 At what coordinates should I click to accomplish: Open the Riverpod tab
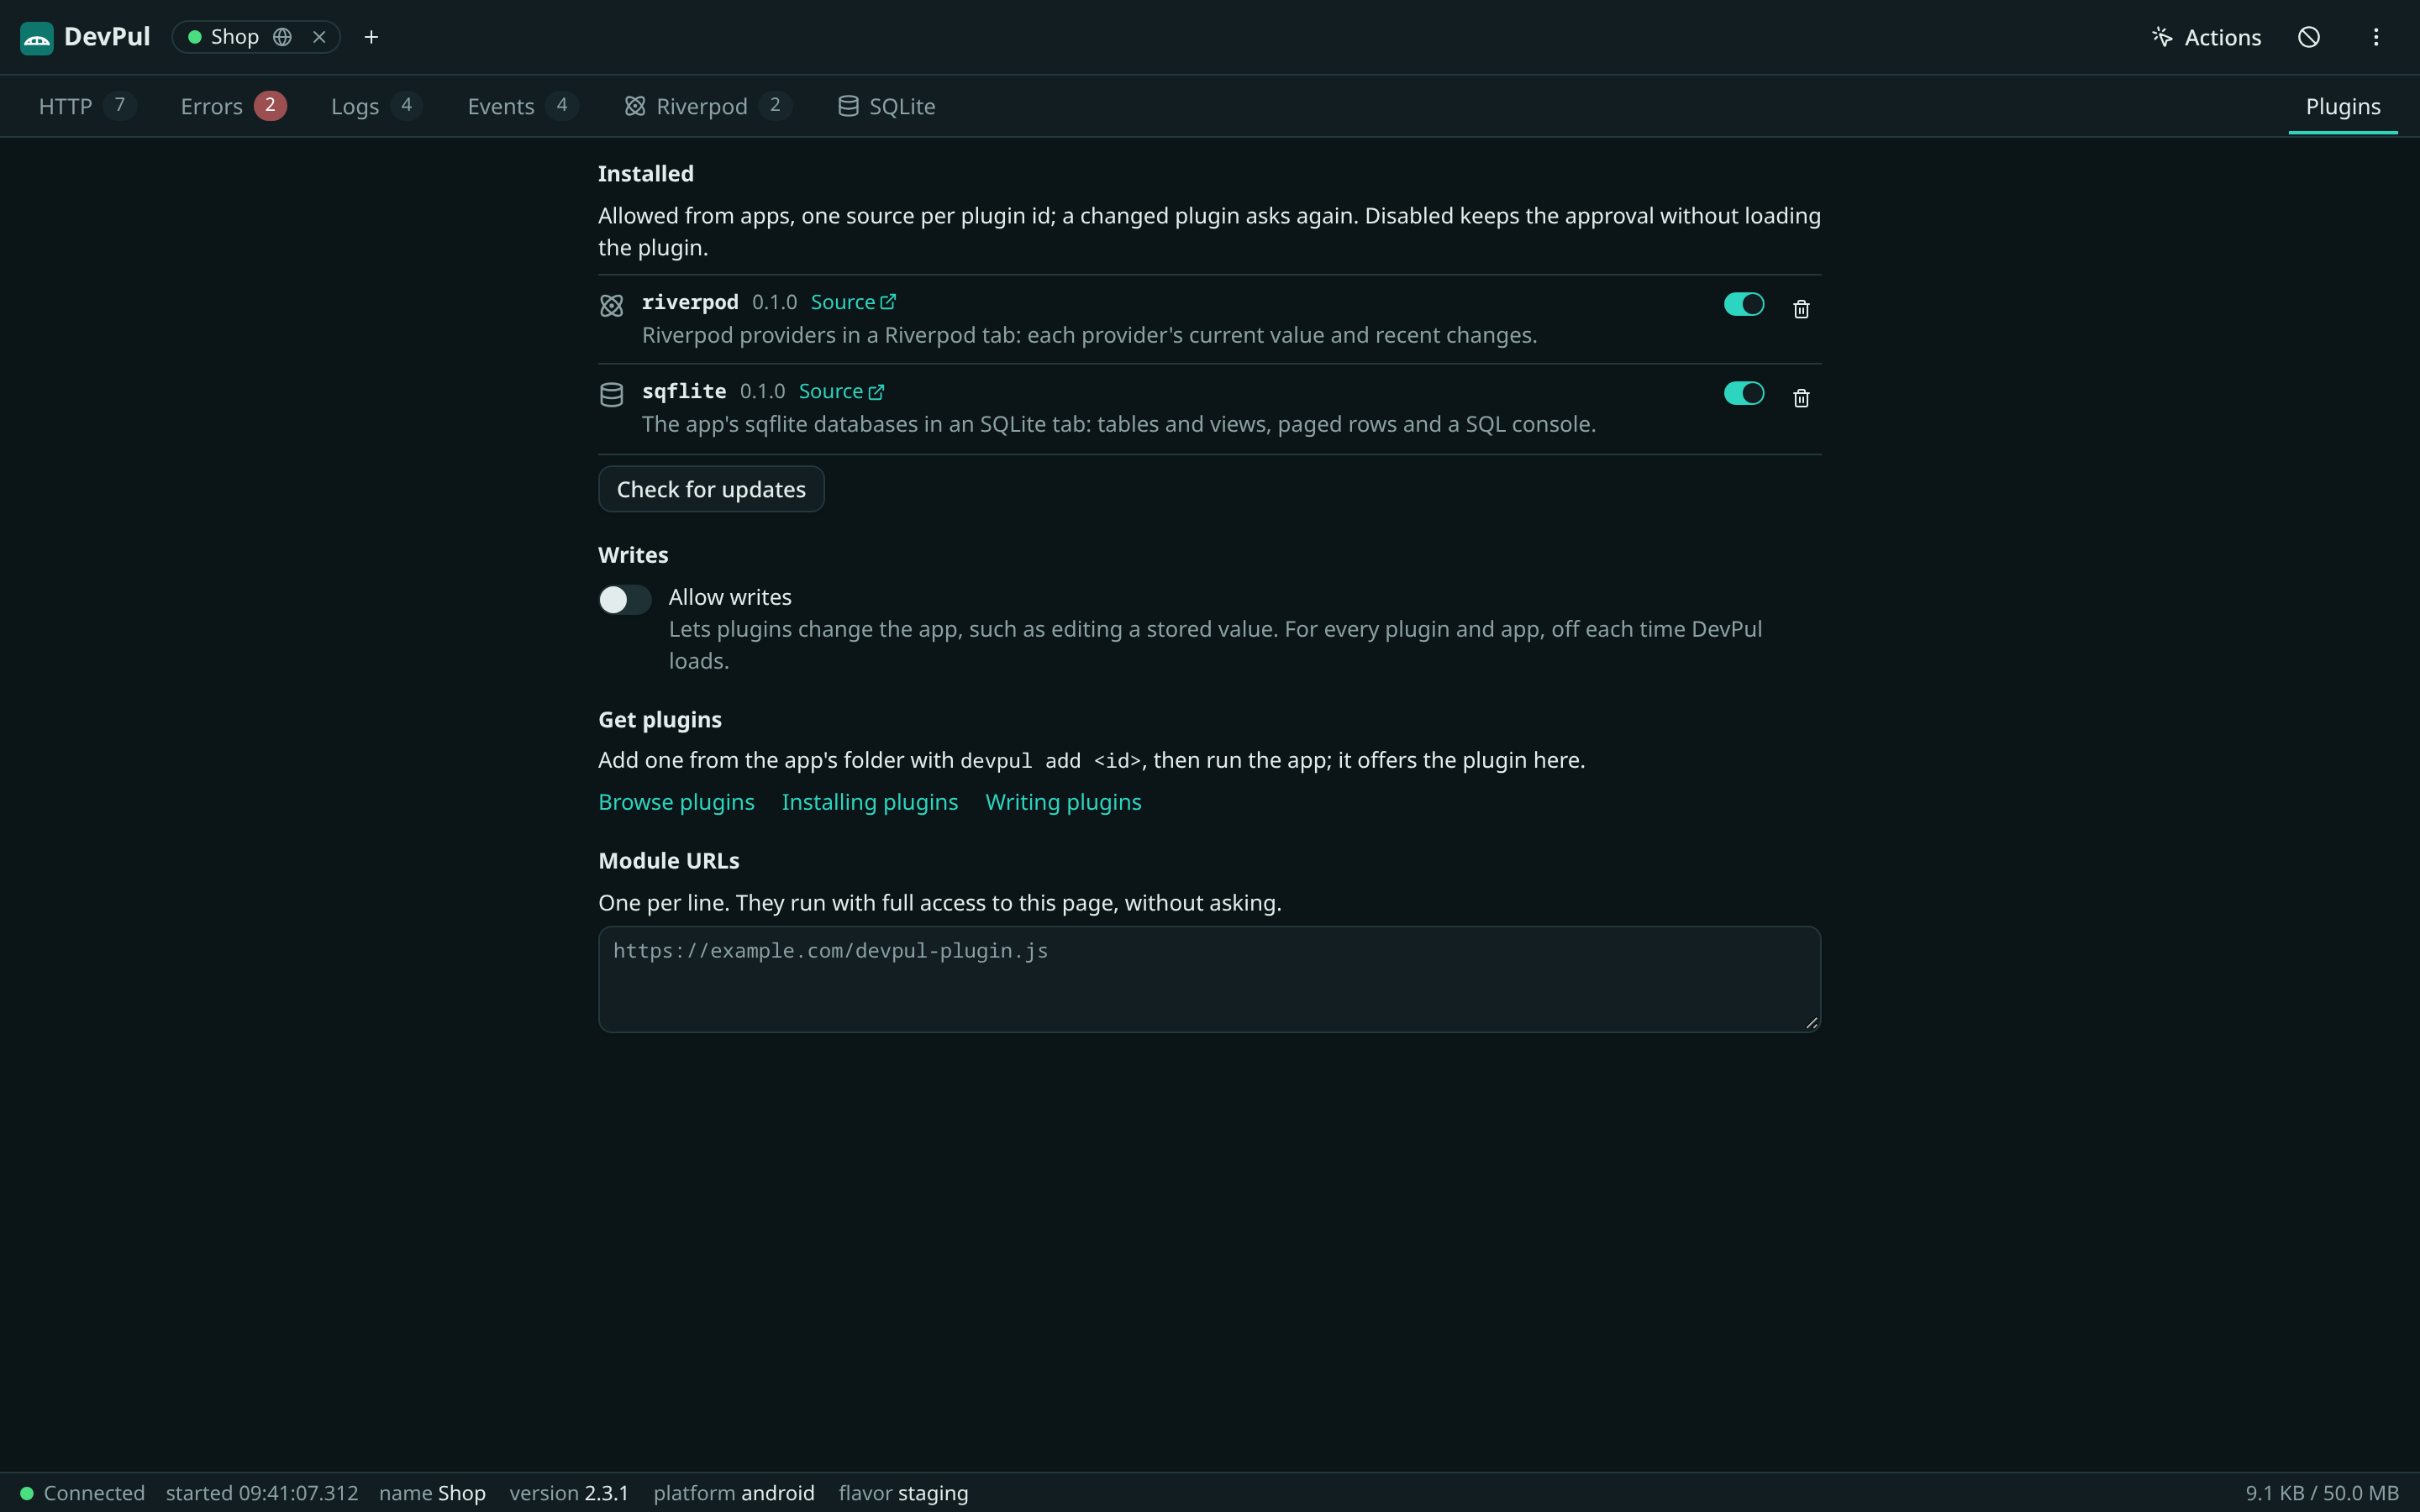(x=708, y=106)
